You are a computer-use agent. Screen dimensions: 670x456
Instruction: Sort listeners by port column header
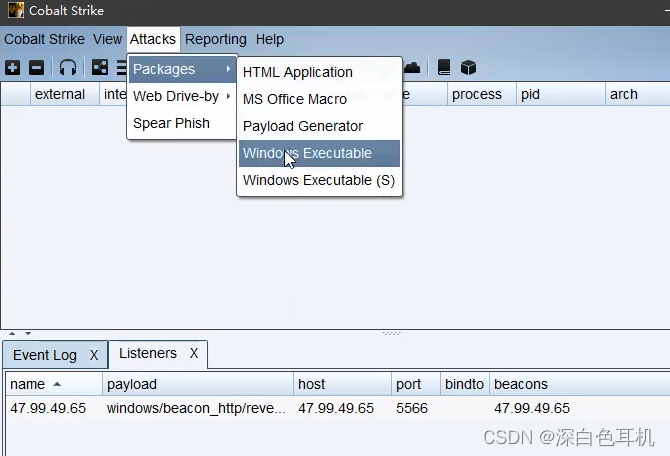pyautogui.click(x=416, y=384)
